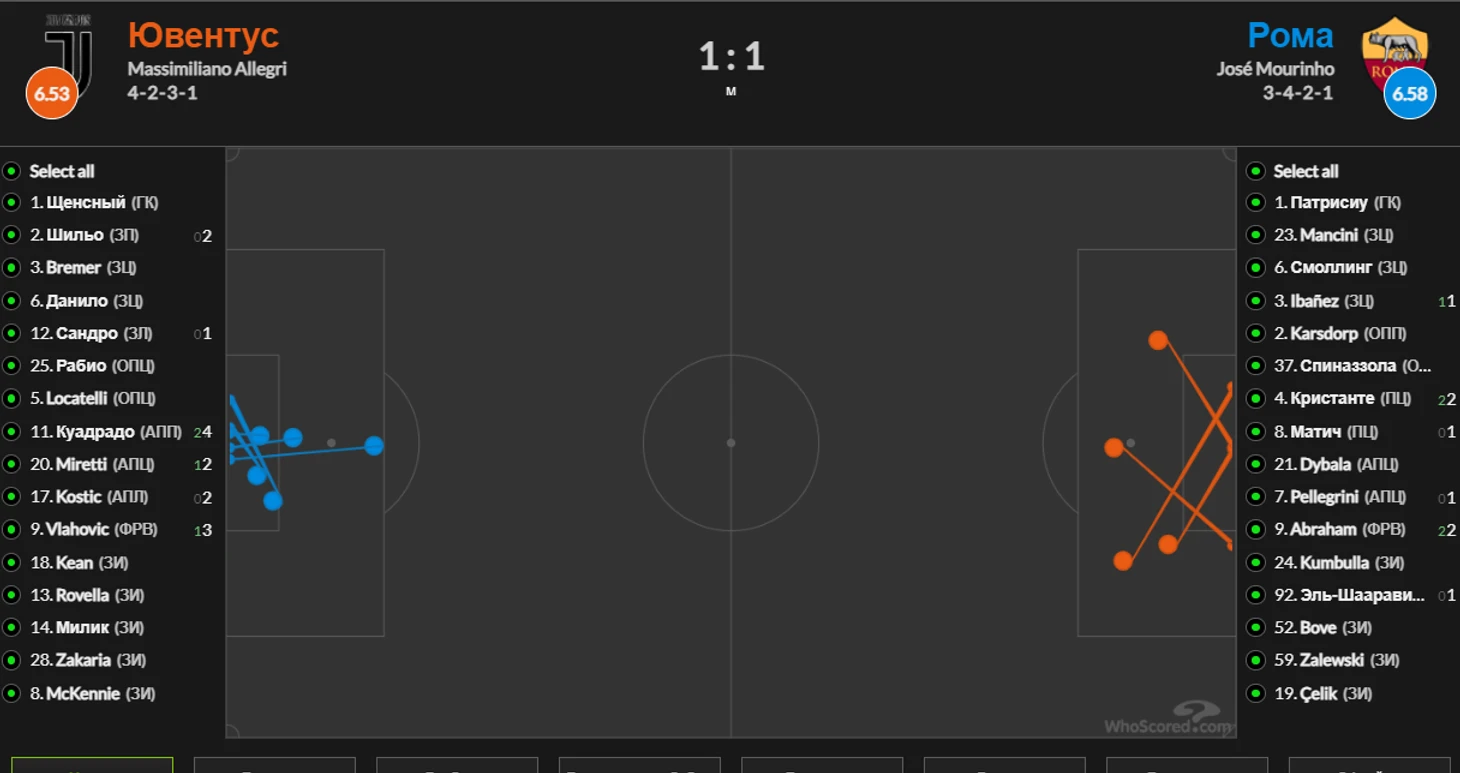Click the Ювентус team name link

coord(203,35)
